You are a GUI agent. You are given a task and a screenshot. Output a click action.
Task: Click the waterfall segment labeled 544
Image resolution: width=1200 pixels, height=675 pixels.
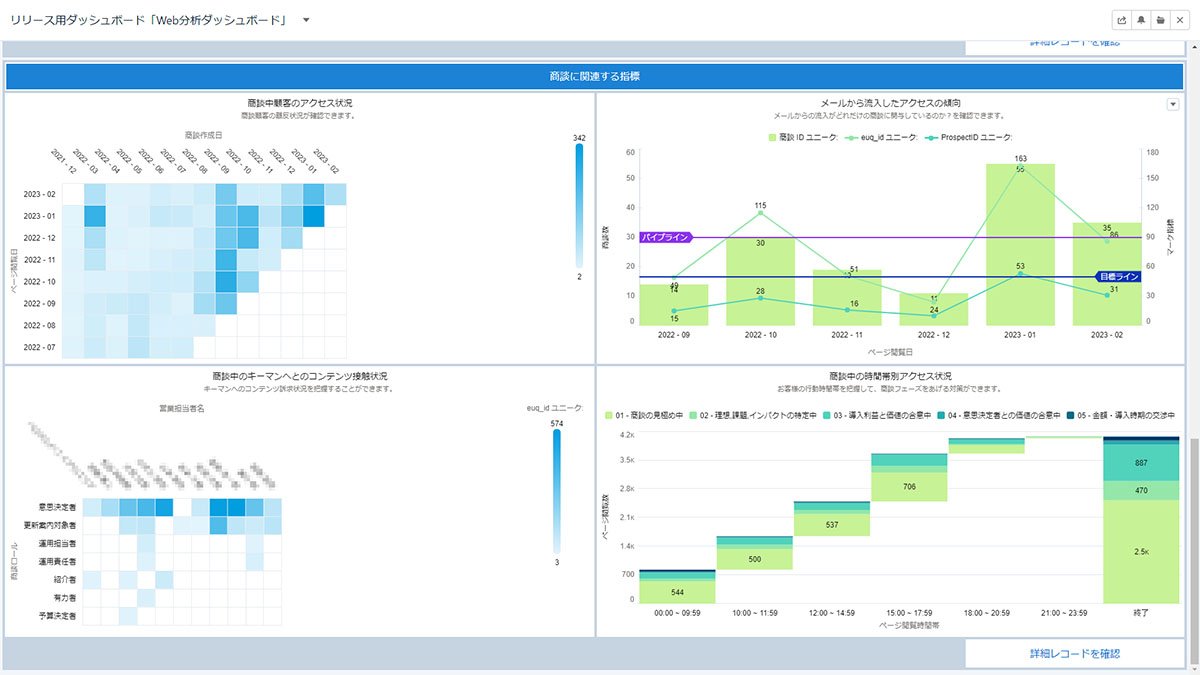(x=678, y=590)
